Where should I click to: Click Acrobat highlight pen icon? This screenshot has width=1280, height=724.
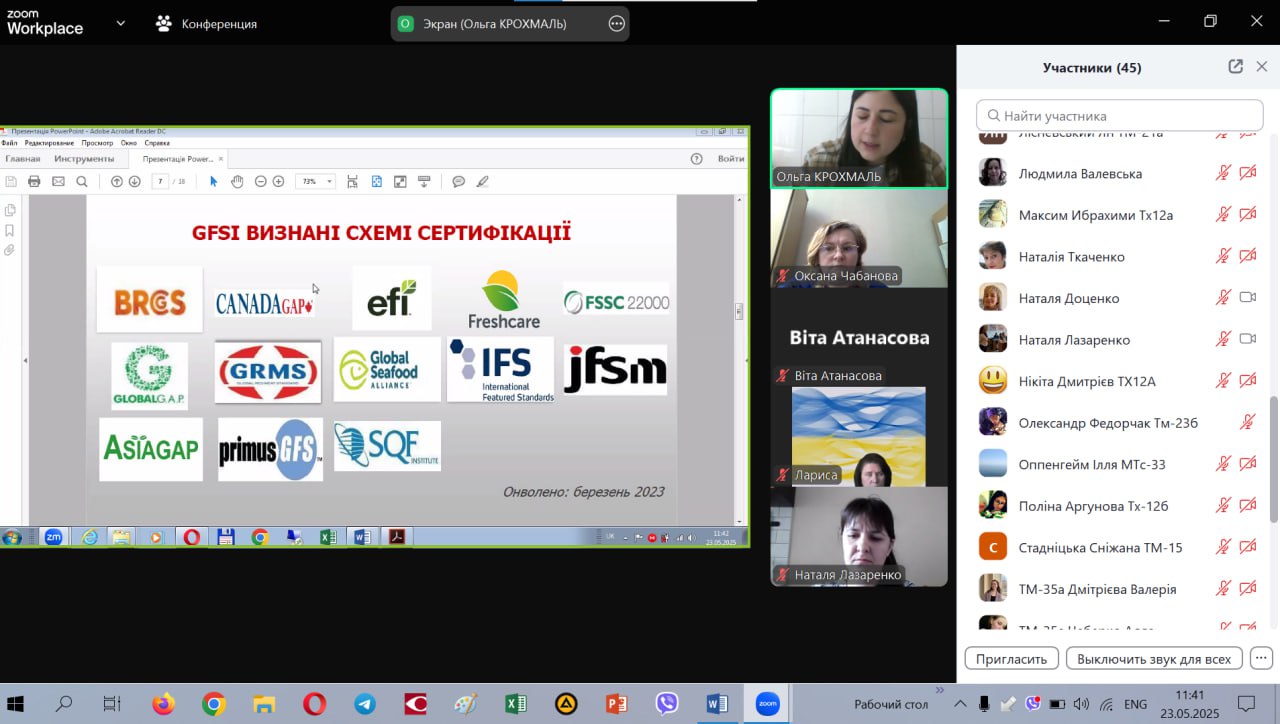click(x=483, y=181)
